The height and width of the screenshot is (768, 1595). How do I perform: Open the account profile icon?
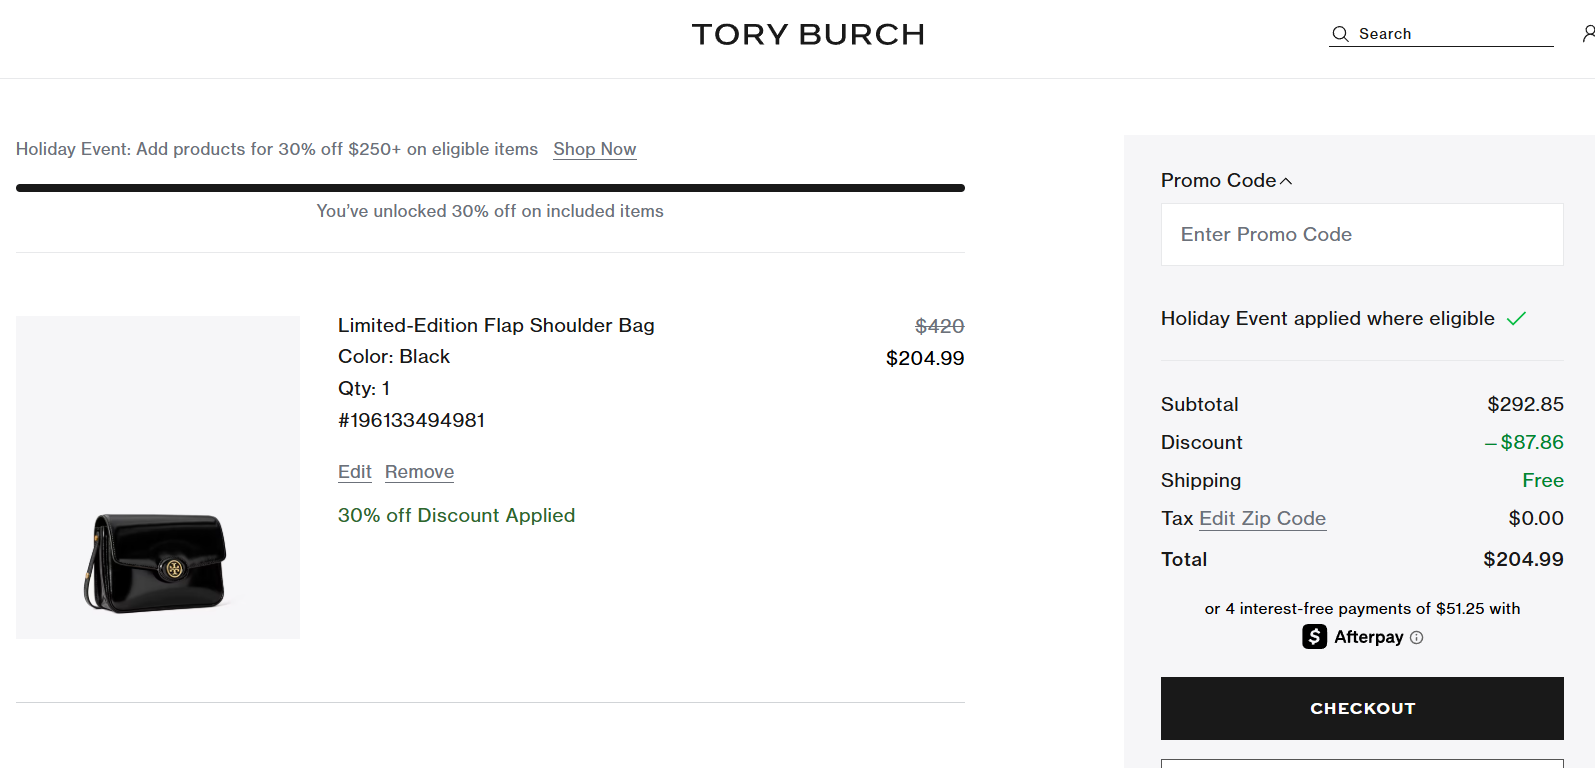click(x=1588, y=34)
